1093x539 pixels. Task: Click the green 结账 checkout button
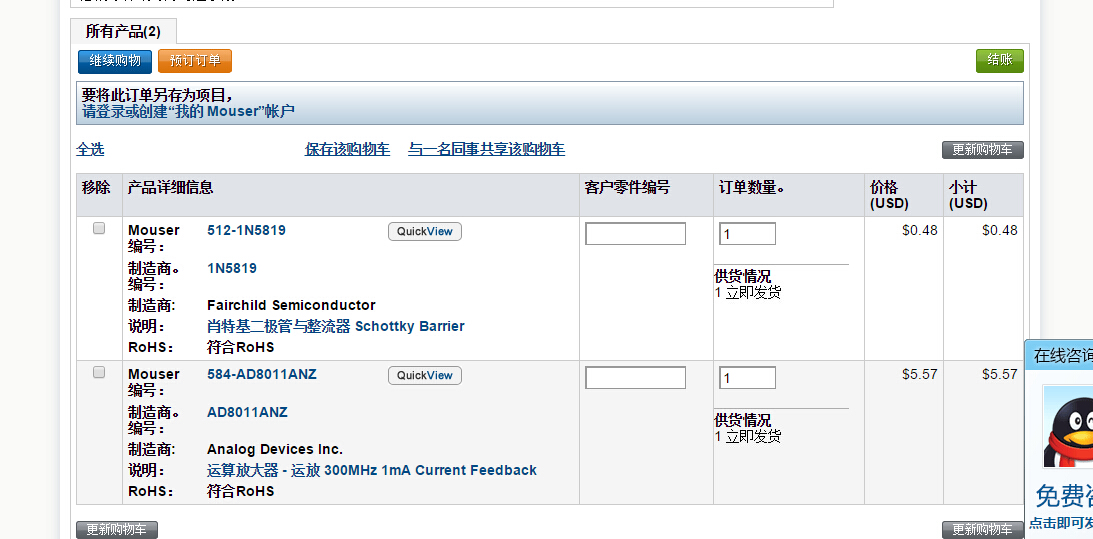tap(1000, 61)
